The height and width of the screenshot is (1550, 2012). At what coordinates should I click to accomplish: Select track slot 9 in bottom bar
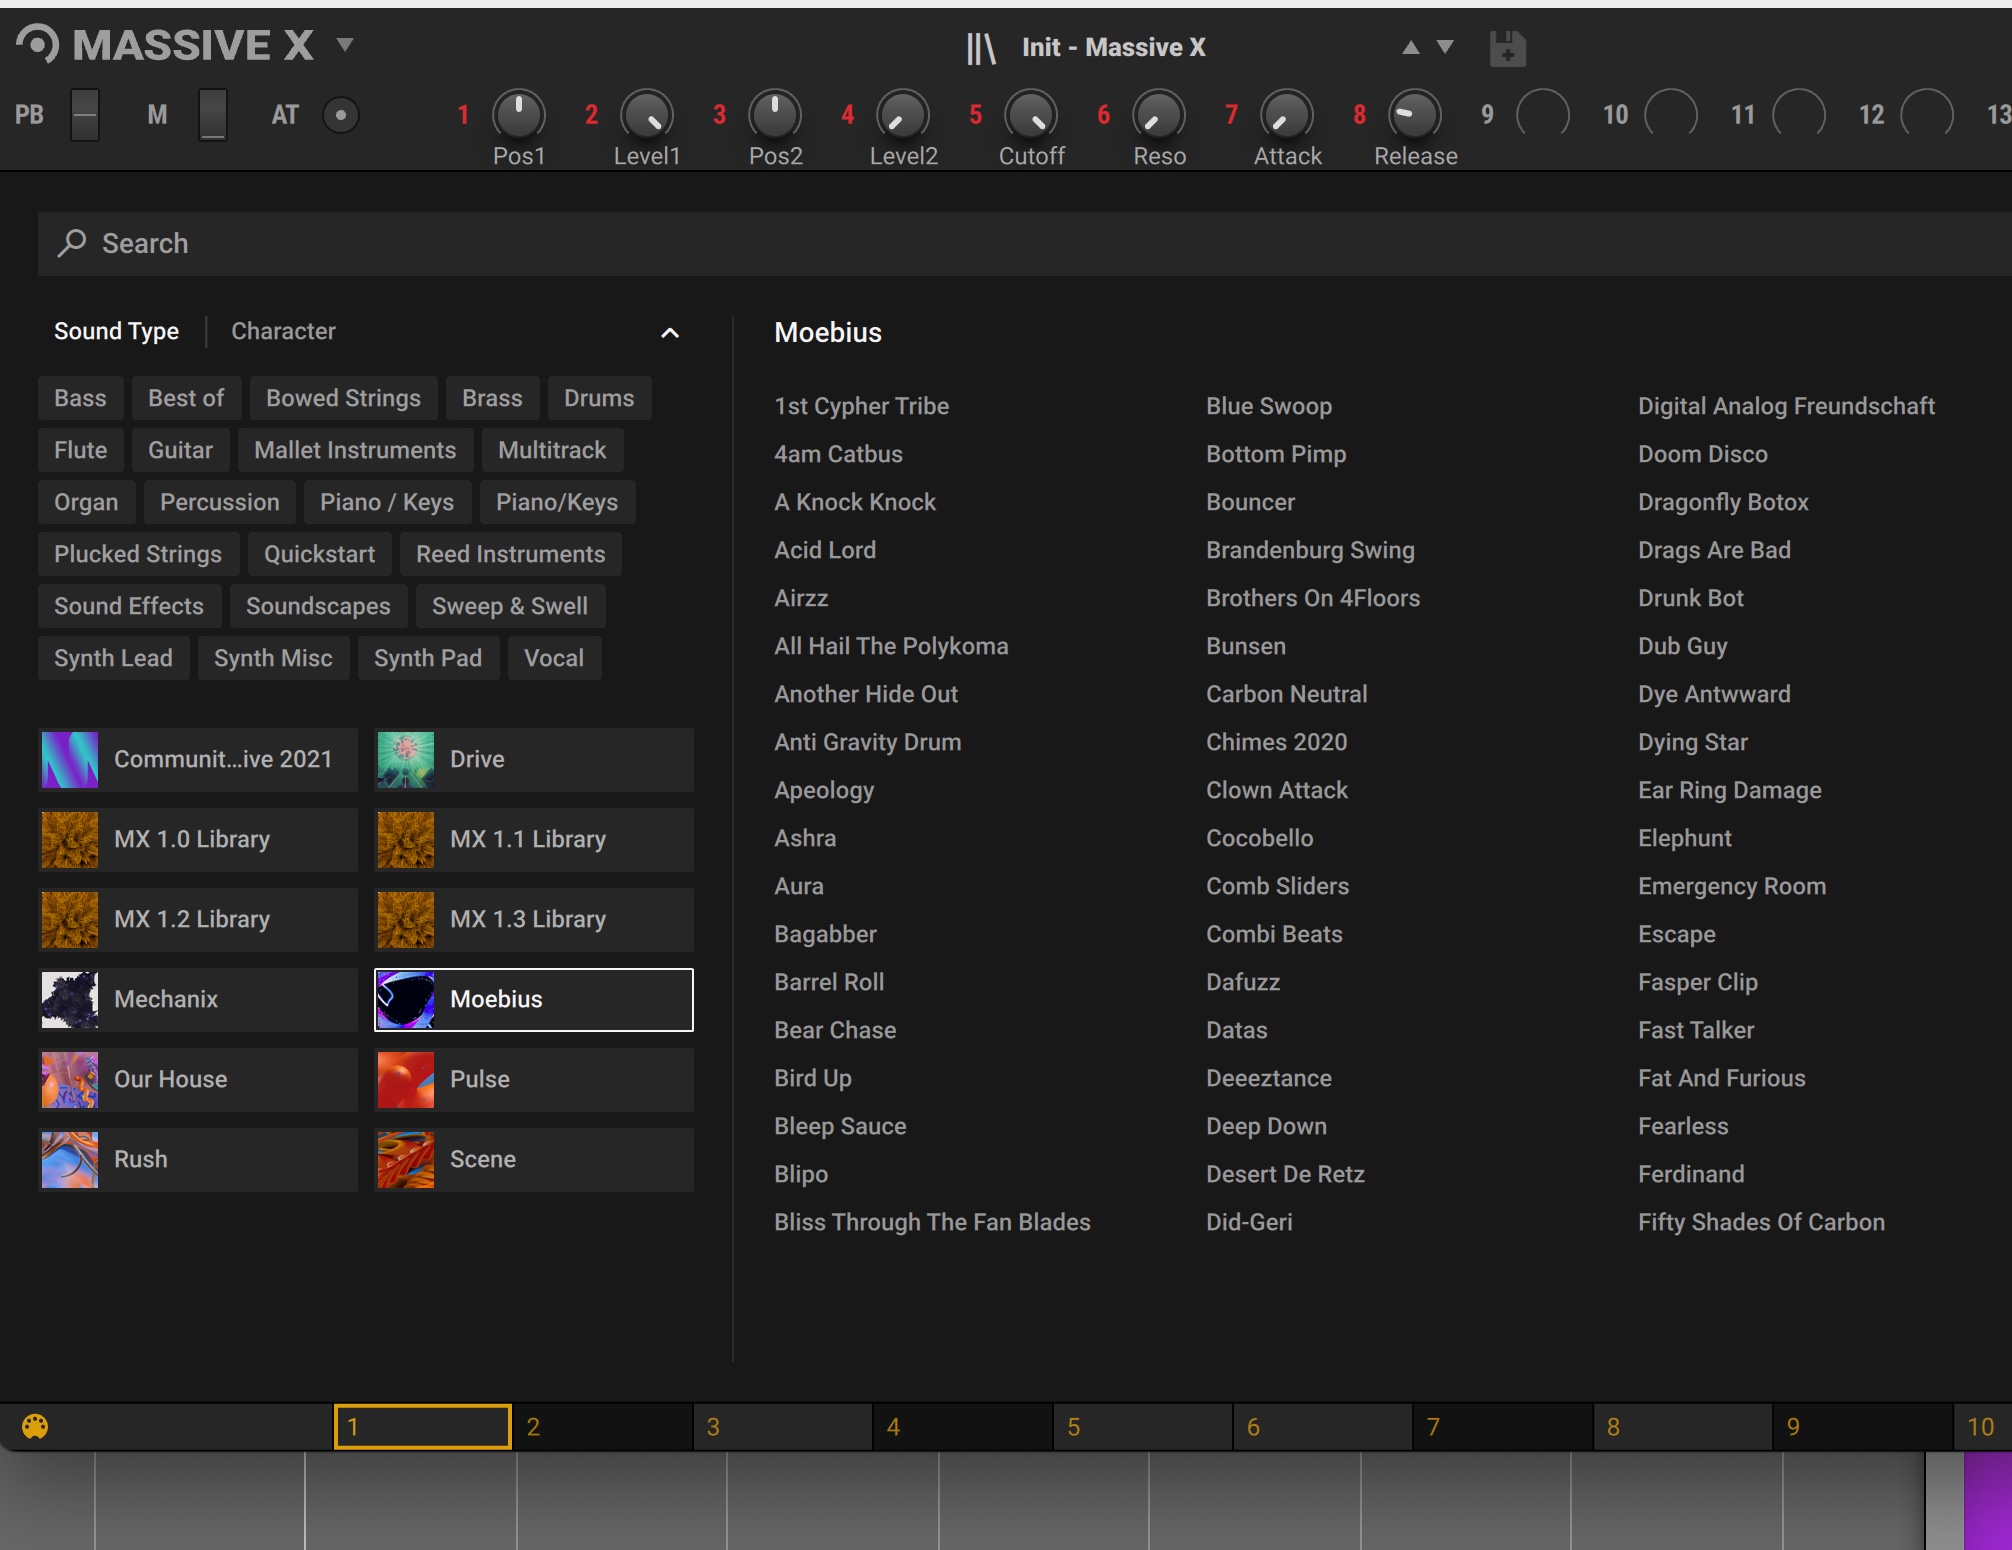point(1862,1427)
